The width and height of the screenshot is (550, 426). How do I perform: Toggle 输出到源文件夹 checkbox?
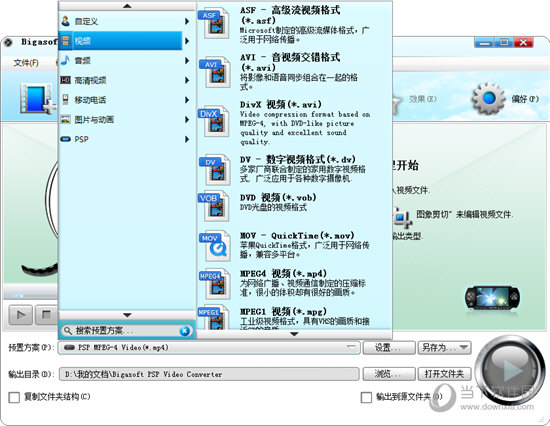366,398
